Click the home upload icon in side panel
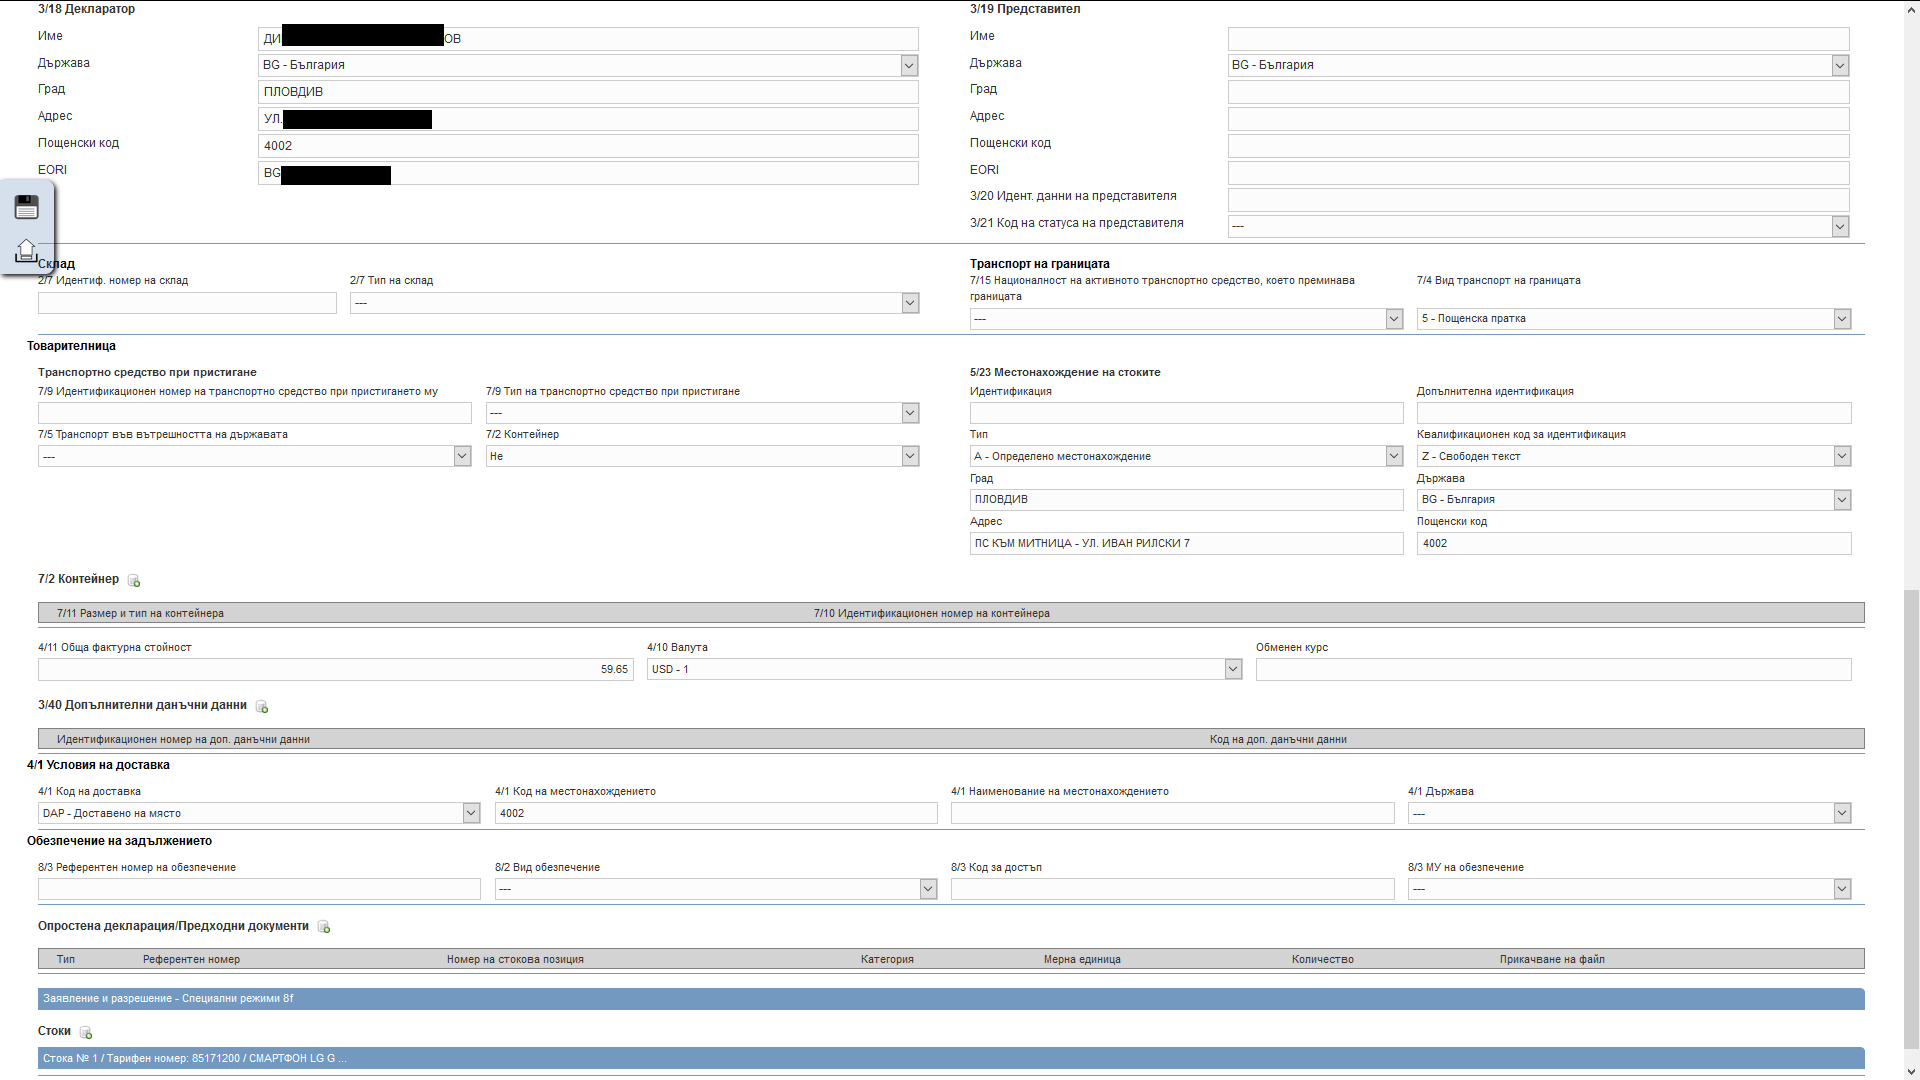This screenshot has width=1920, height=1080. [x=27, y=250]
